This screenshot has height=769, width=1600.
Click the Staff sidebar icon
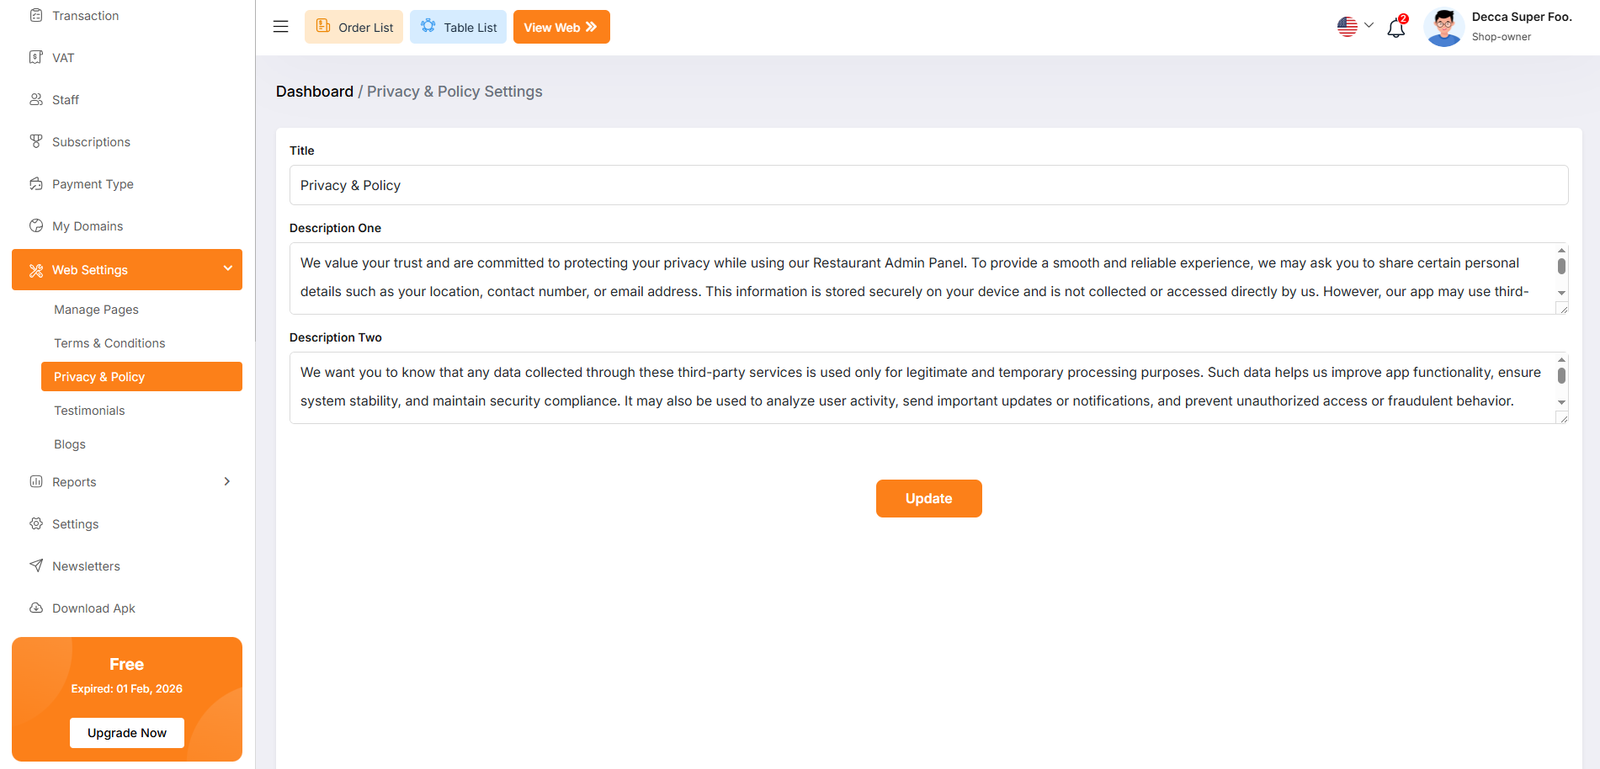click(x=36, y=100)
